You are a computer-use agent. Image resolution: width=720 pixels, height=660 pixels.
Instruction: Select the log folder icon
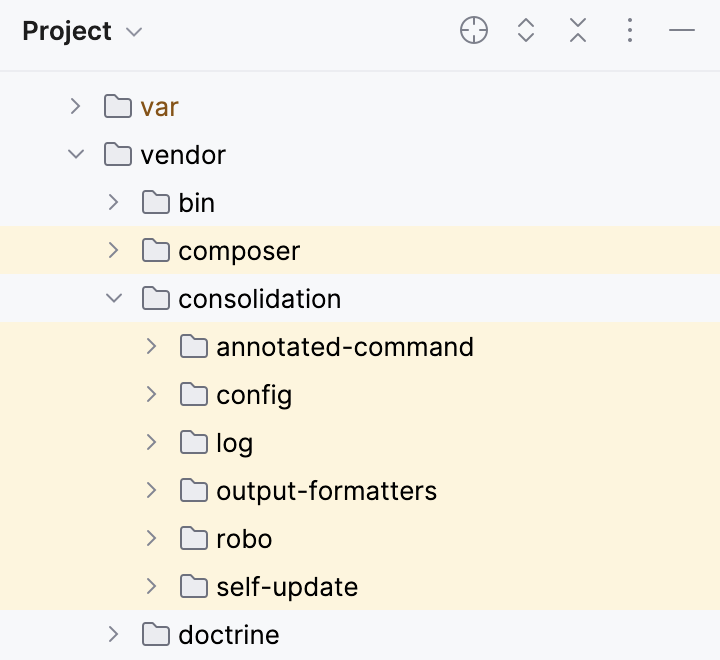(194, 443)
